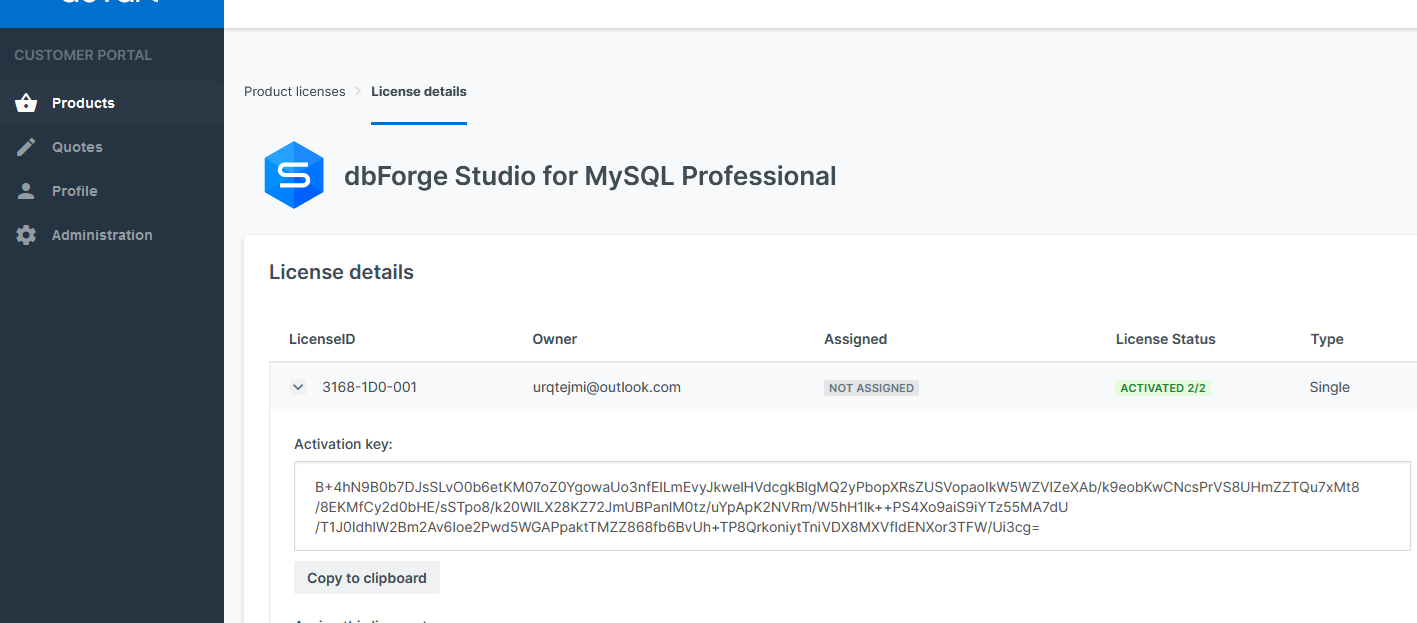The width and height of the screenshot is (1417, 623).
Task: Click the NOT ASSIGNED badge
Action: click(x=871, y=388)
